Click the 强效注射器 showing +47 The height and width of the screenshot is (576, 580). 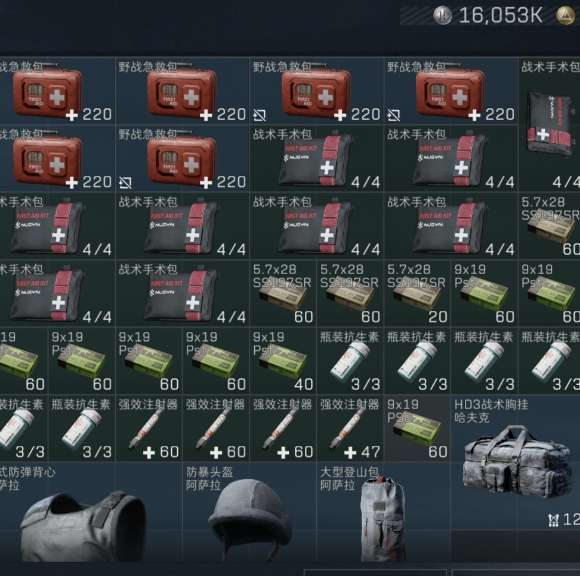[x=350, y=428]
